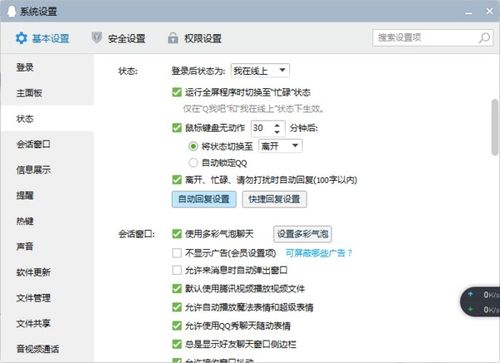
Task: Go to 会话窗口 sidebar section
Action: tap(47, 144)
